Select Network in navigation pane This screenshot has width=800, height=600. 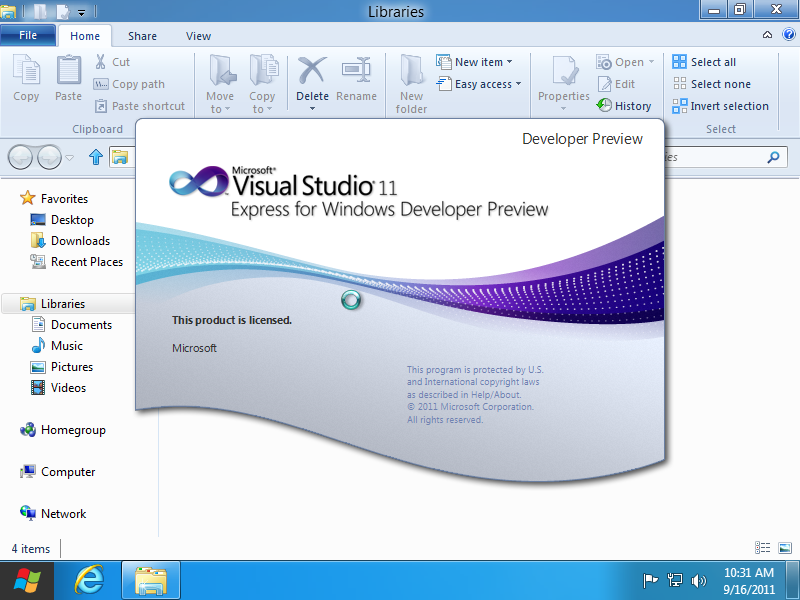point(53,514)
